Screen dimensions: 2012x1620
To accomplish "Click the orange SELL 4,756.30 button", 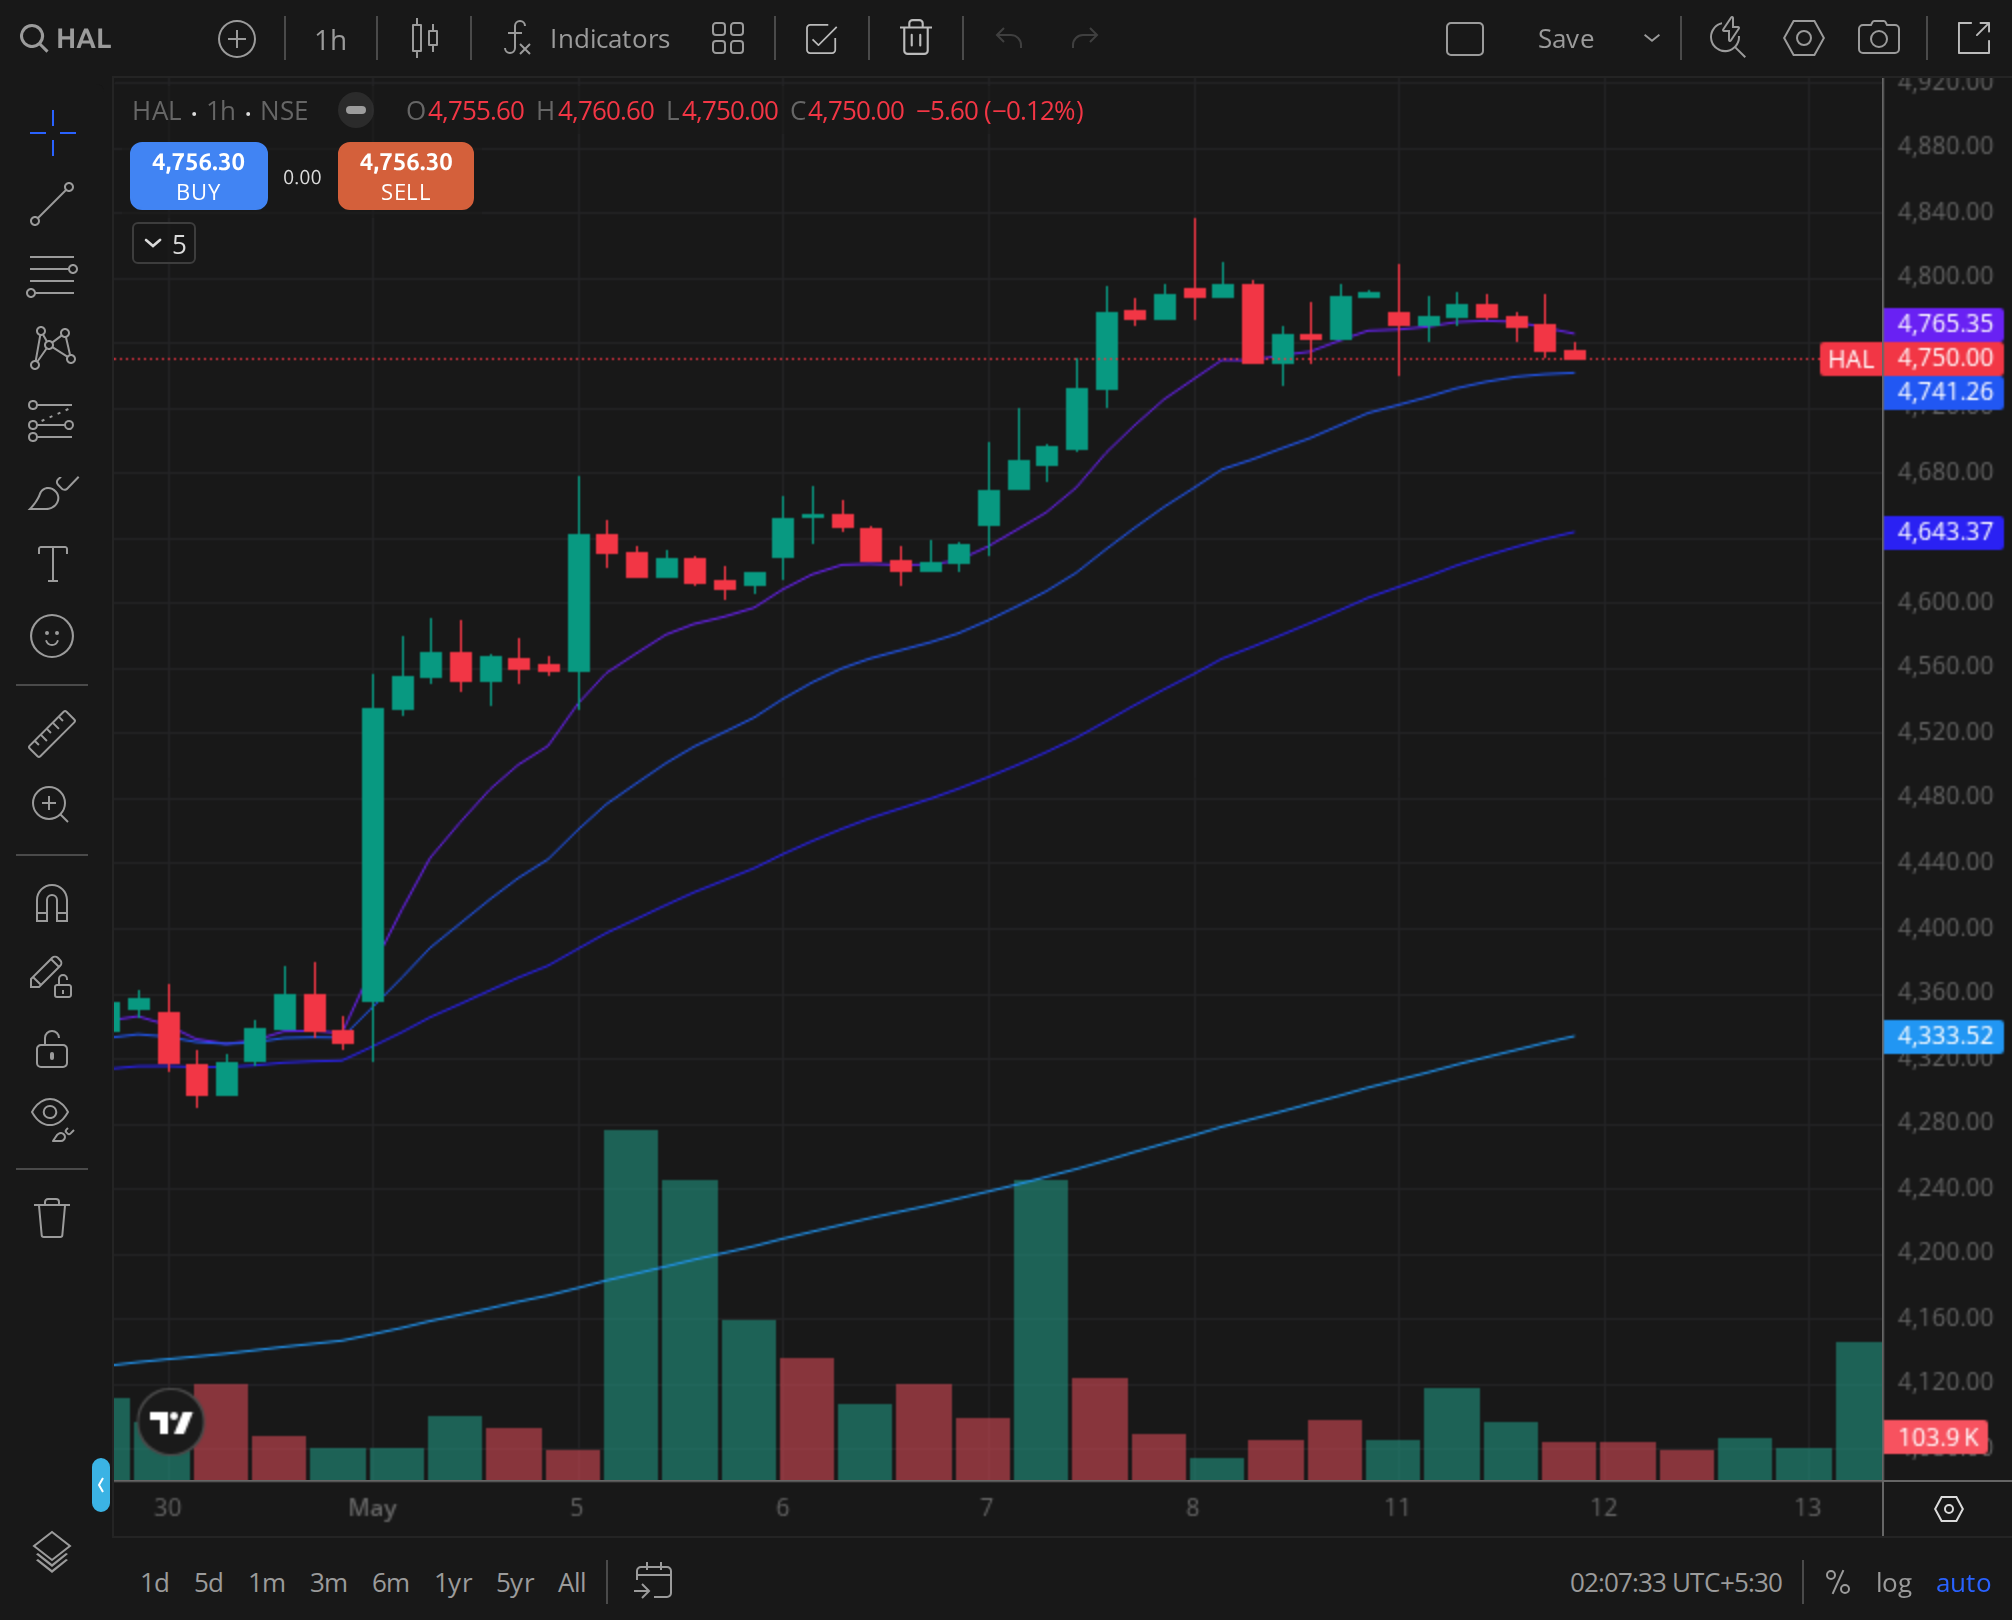I will coord(405,176).
